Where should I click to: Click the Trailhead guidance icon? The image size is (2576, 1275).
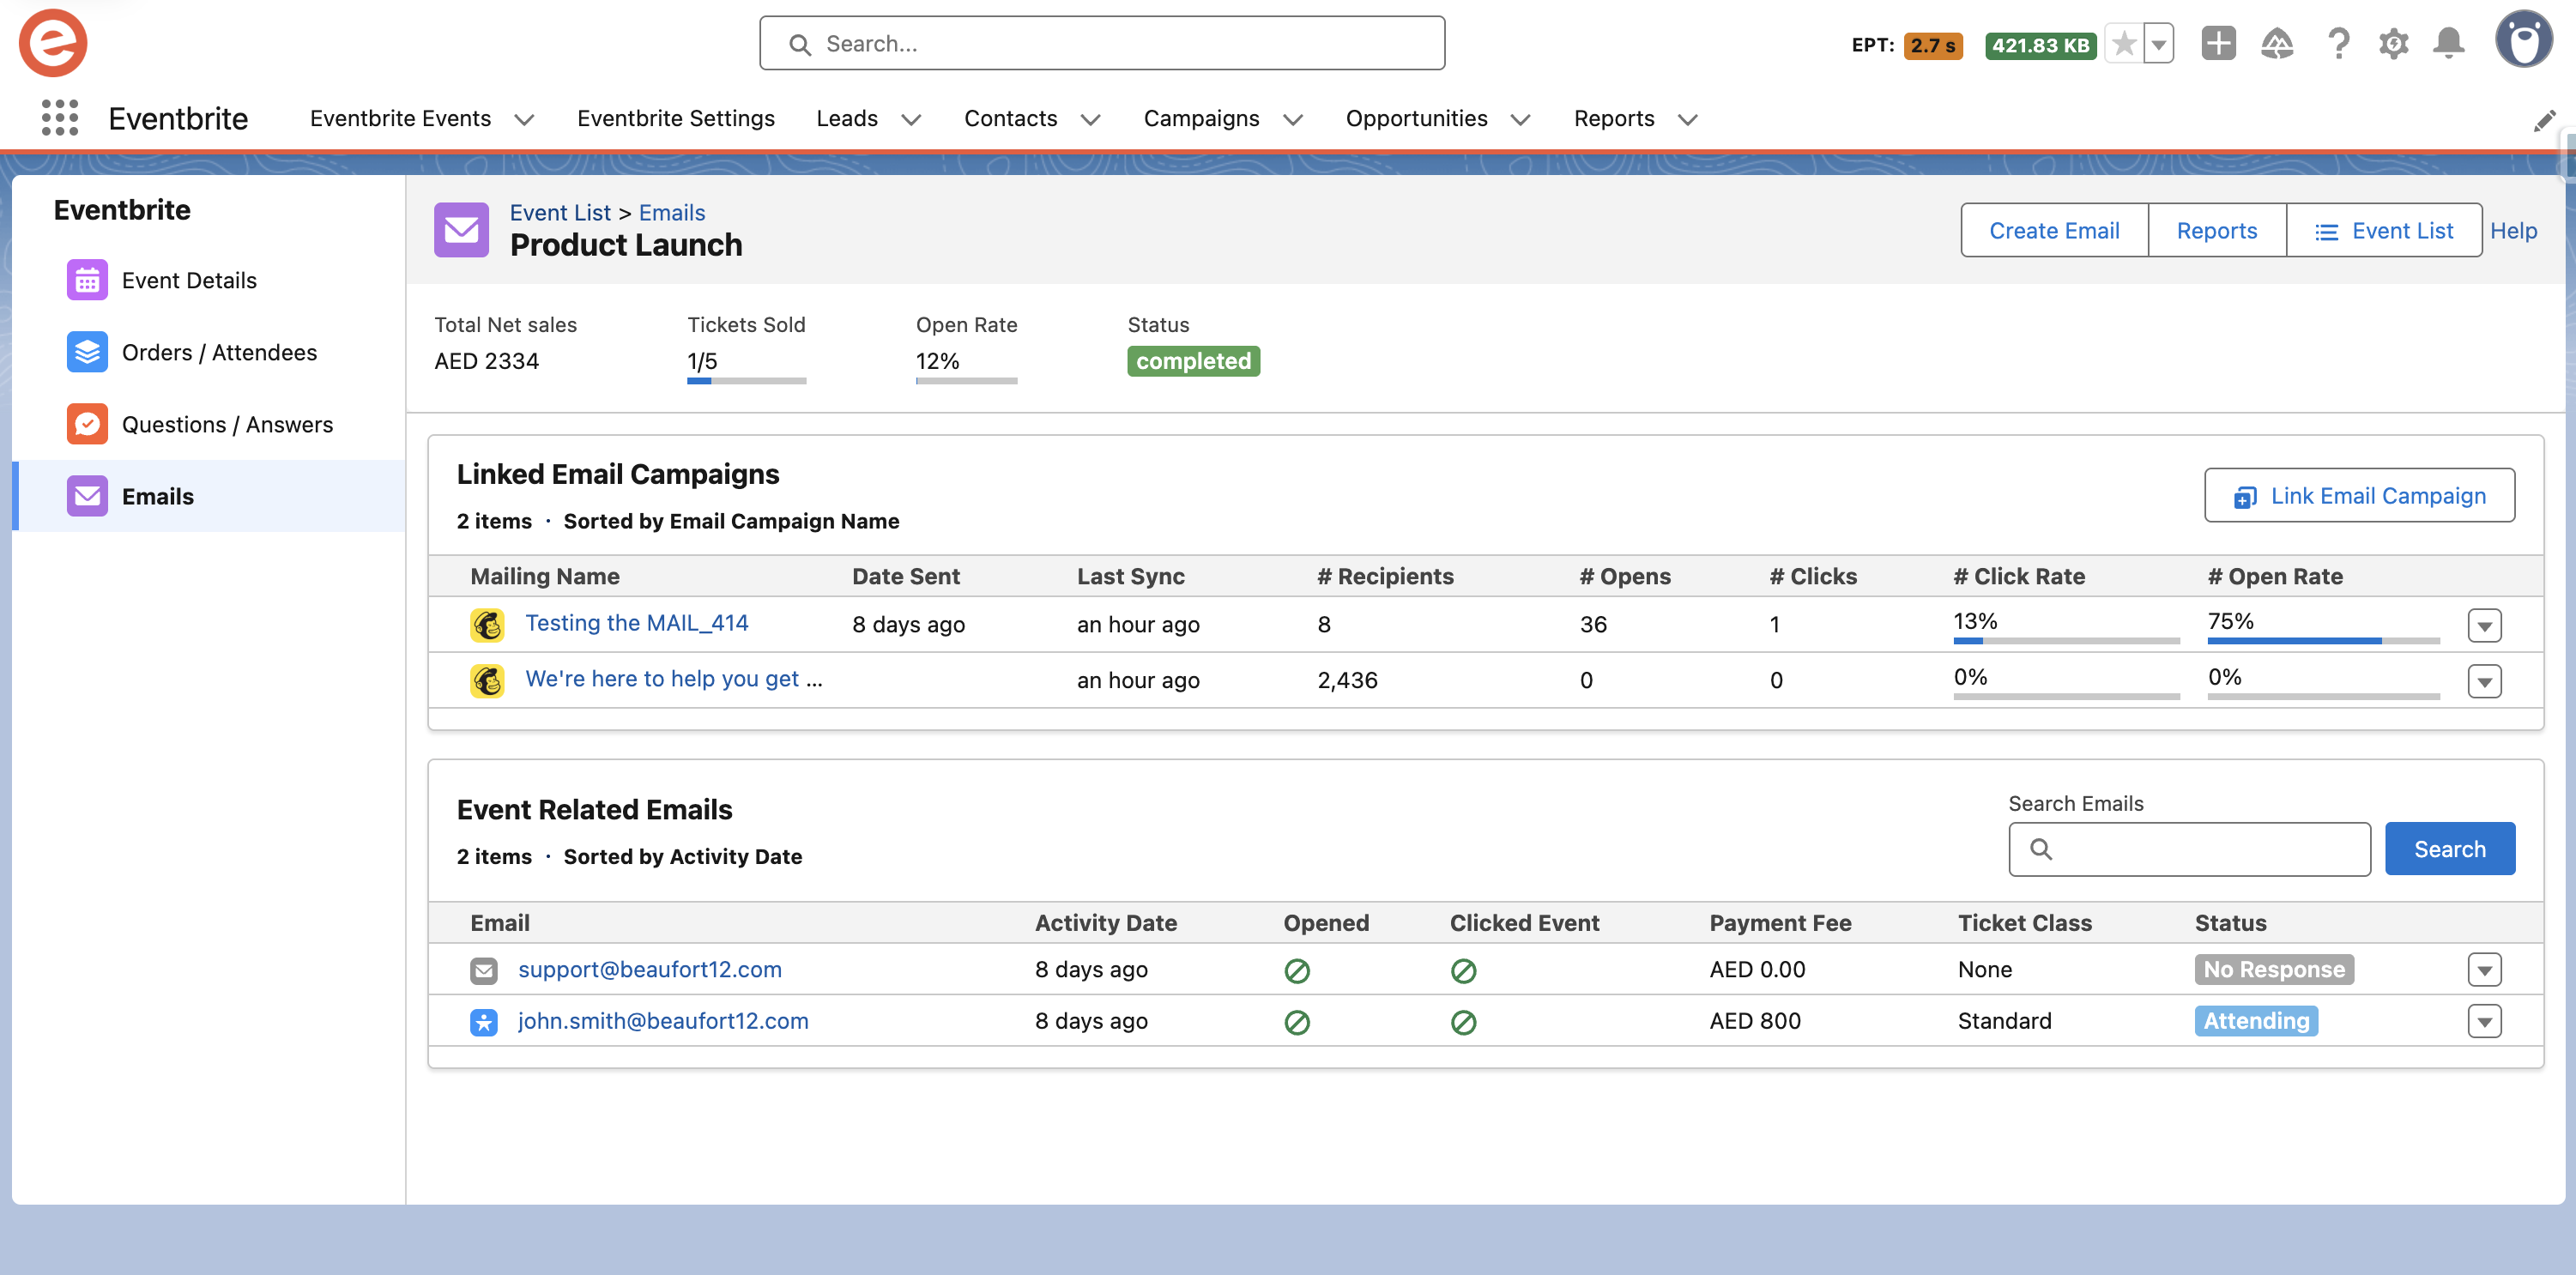(x=2277, y=43)
